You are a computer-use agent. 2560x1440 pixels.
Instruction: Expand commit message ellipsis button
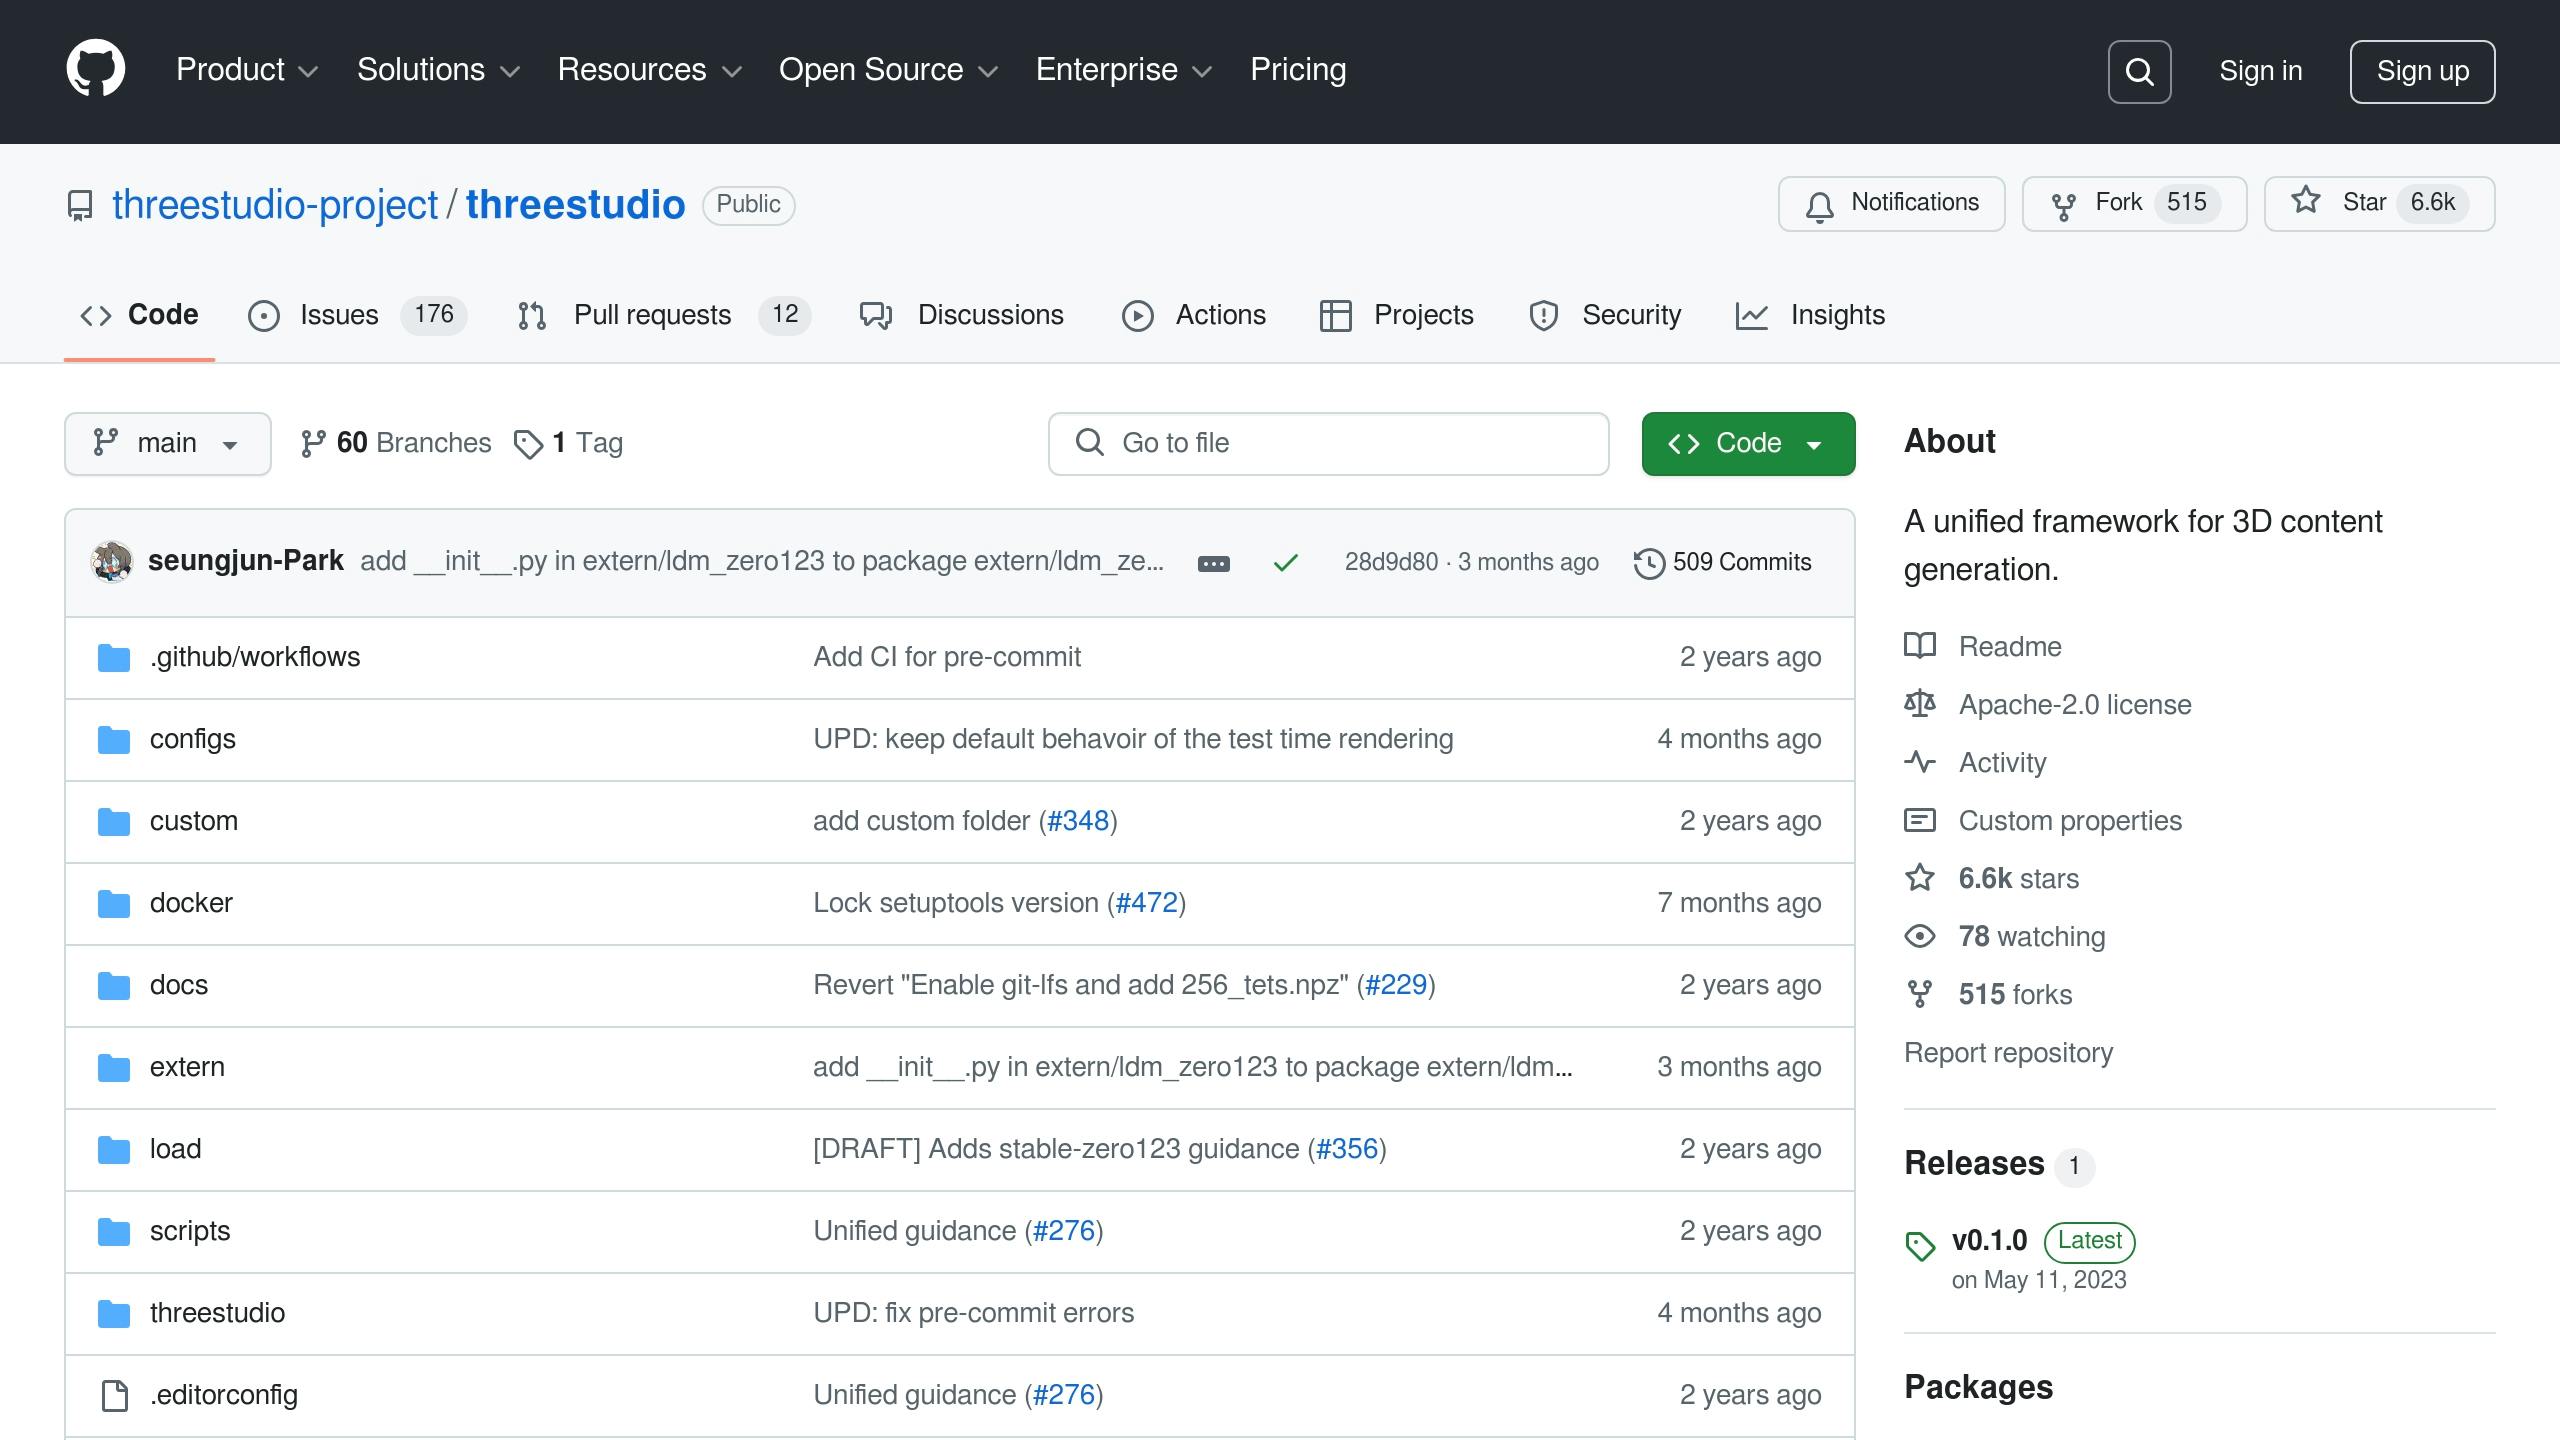(x=1213, y=563)
